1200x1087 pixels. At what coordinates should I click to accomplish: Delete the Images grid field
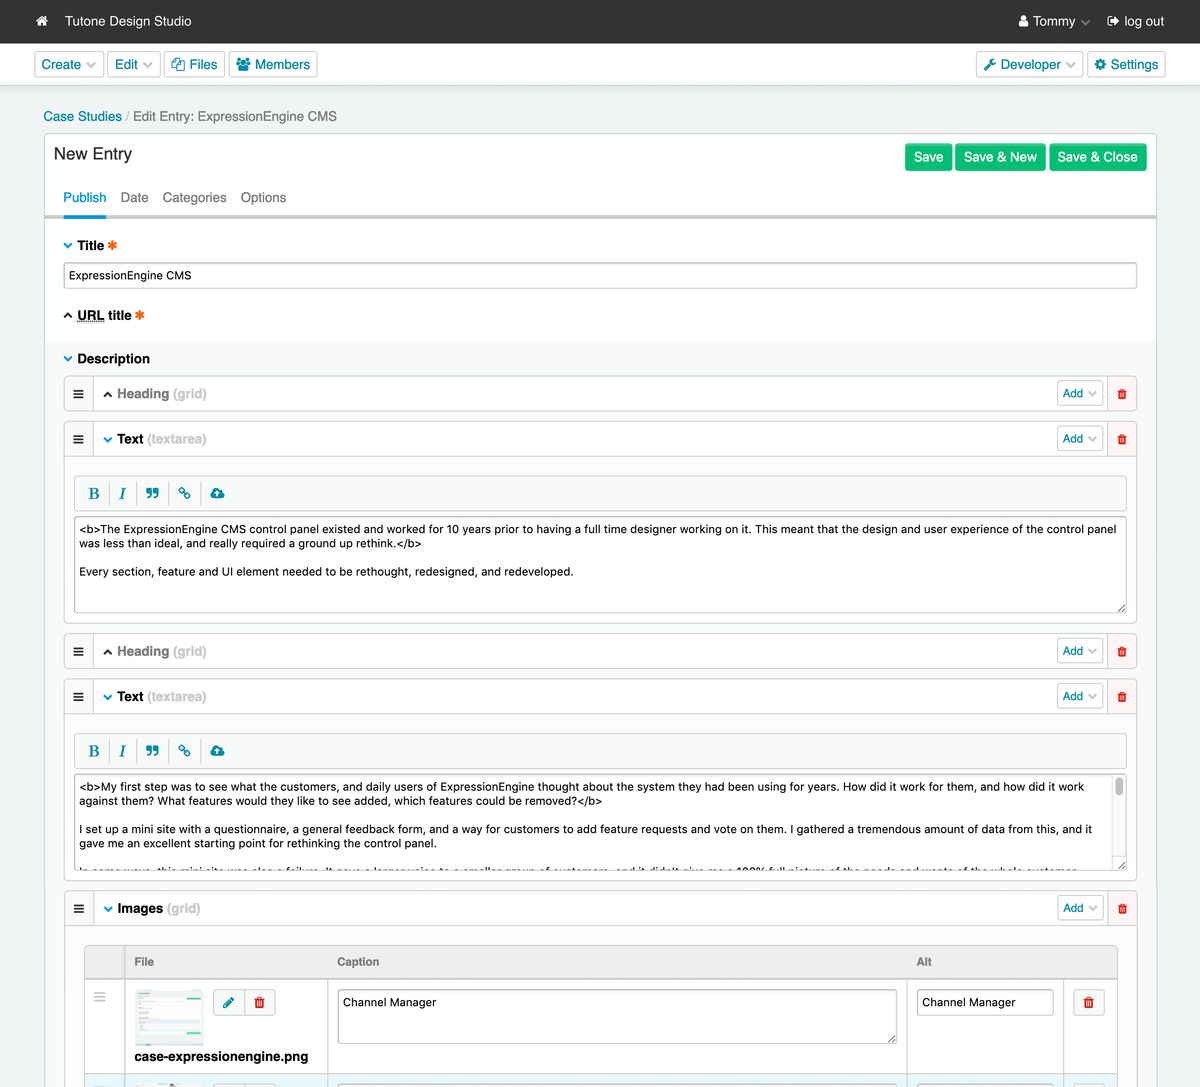click(1121, 908)
